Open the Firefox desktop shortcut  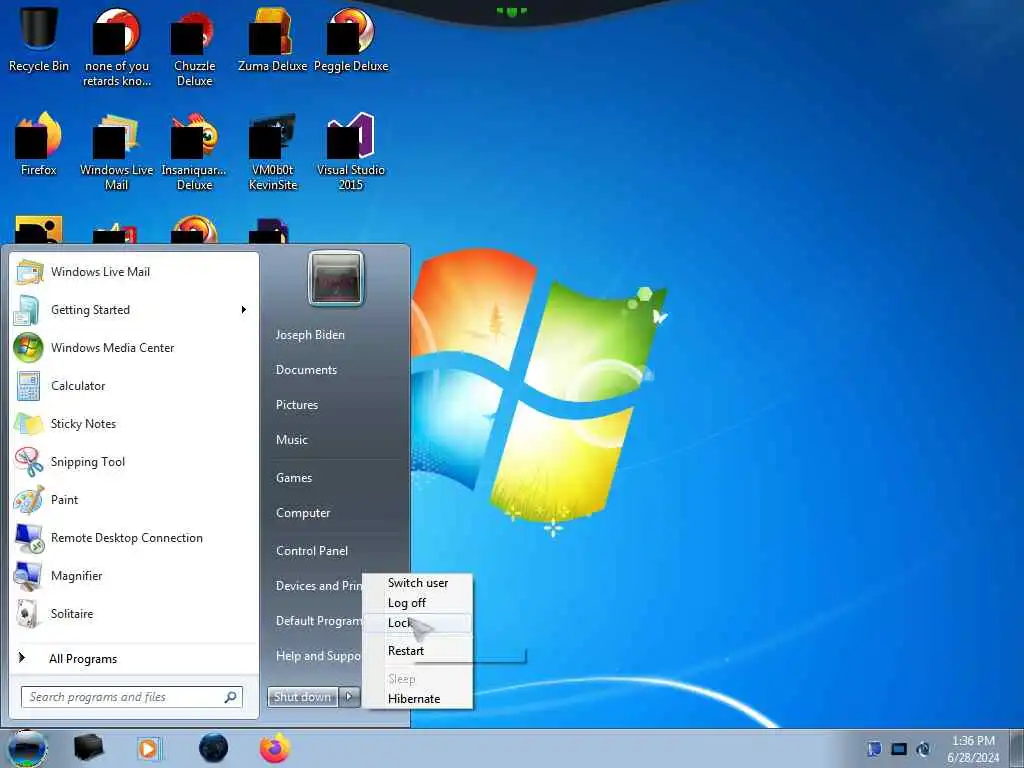click(x=39, y=144)
